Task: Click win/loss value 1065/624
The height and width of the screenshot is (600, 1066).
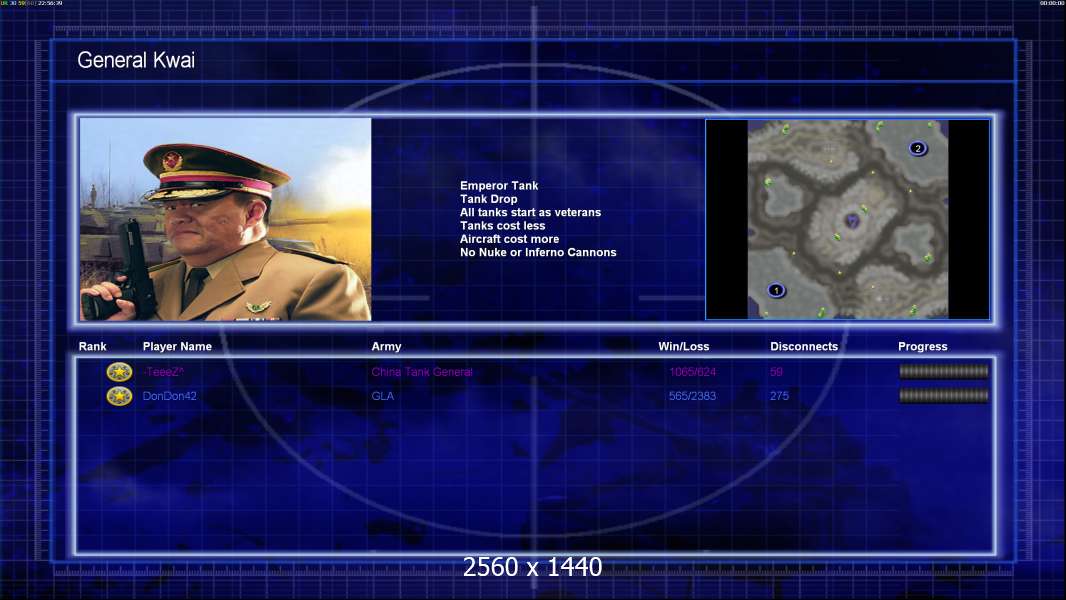Action: coord(692,372)
